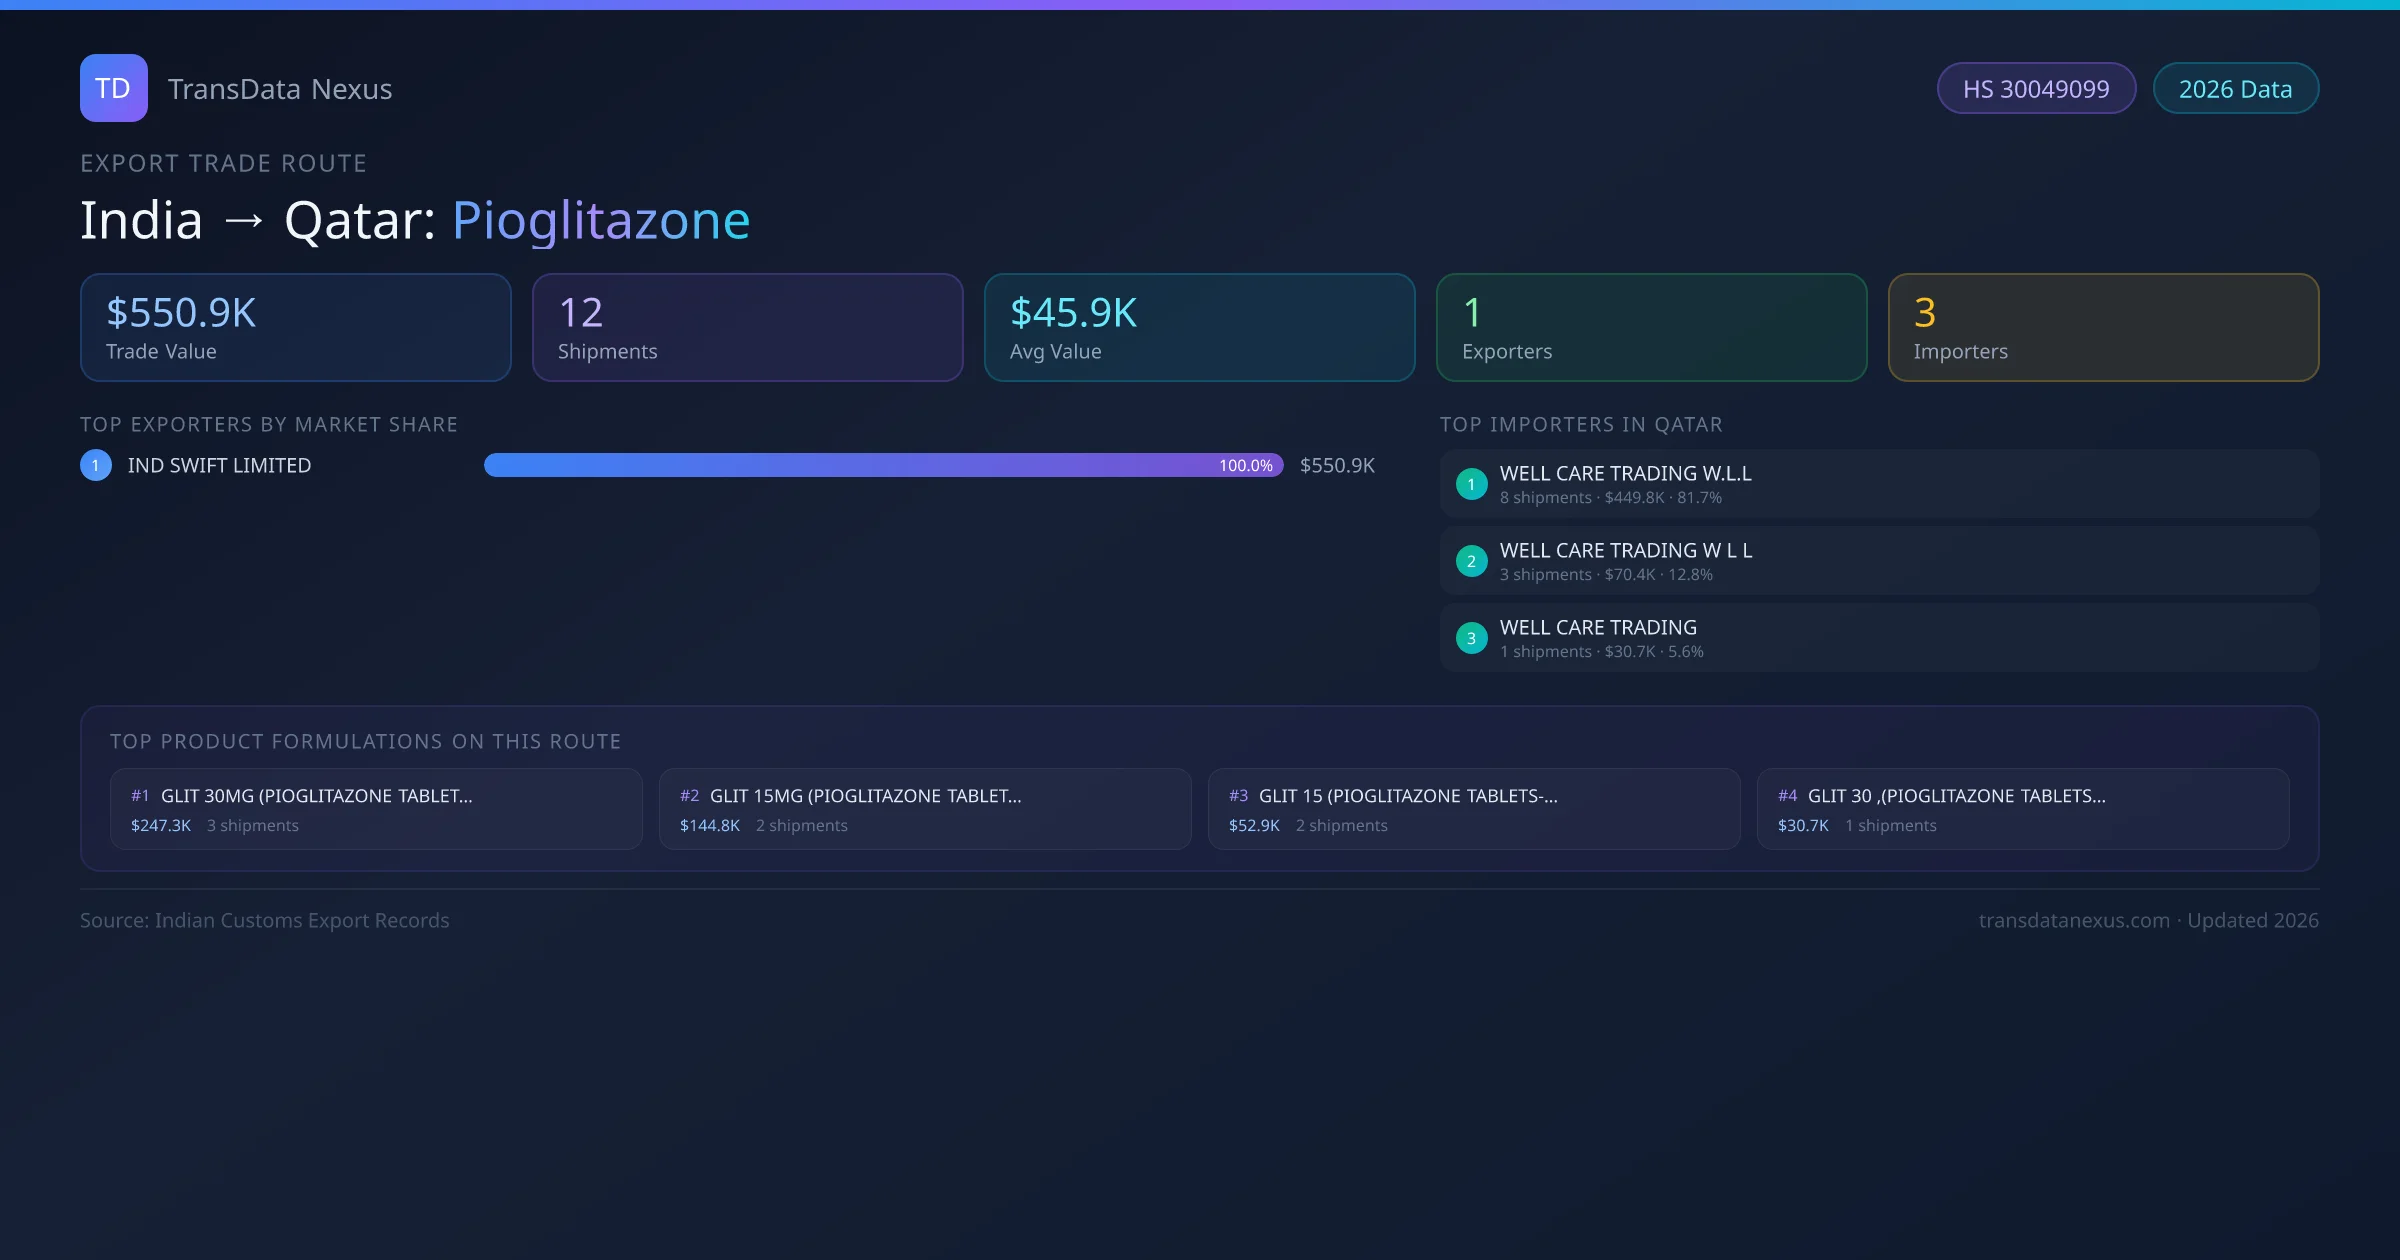2400x1260 pixels.
Task: Select the WELL CARE TRADING W L L row
Action: [1878, 561]
